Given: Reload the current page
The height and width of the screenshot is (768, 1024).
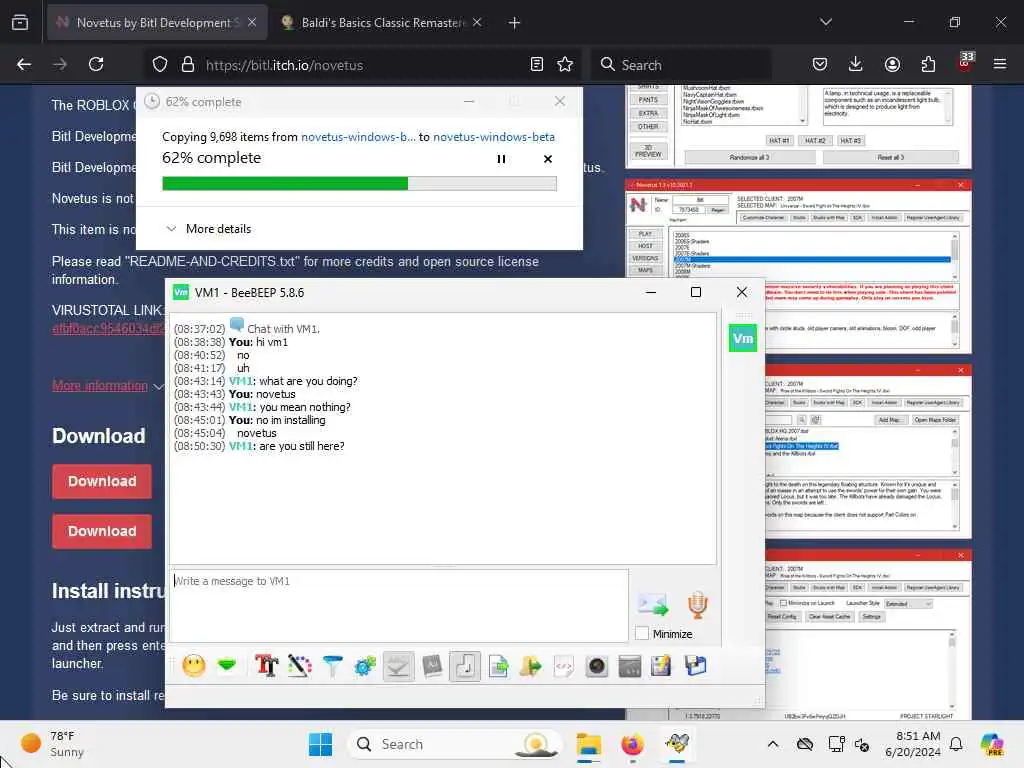Looking at the screenshot, I should click(x=96, y=64).
